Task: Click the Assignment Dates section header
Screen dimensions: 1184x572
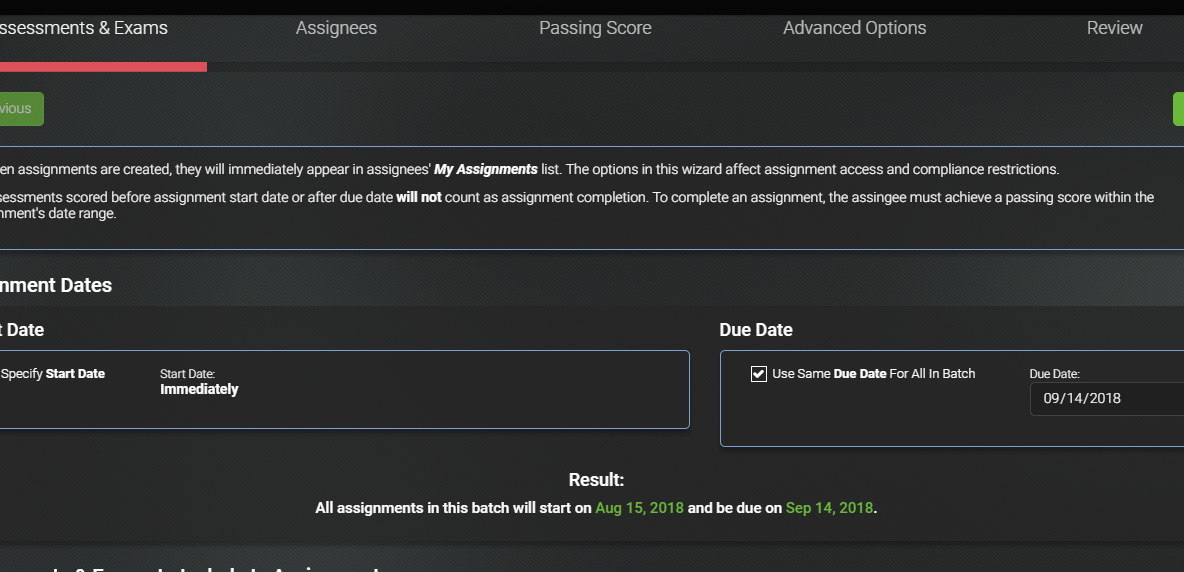Action: coord(56,285)
